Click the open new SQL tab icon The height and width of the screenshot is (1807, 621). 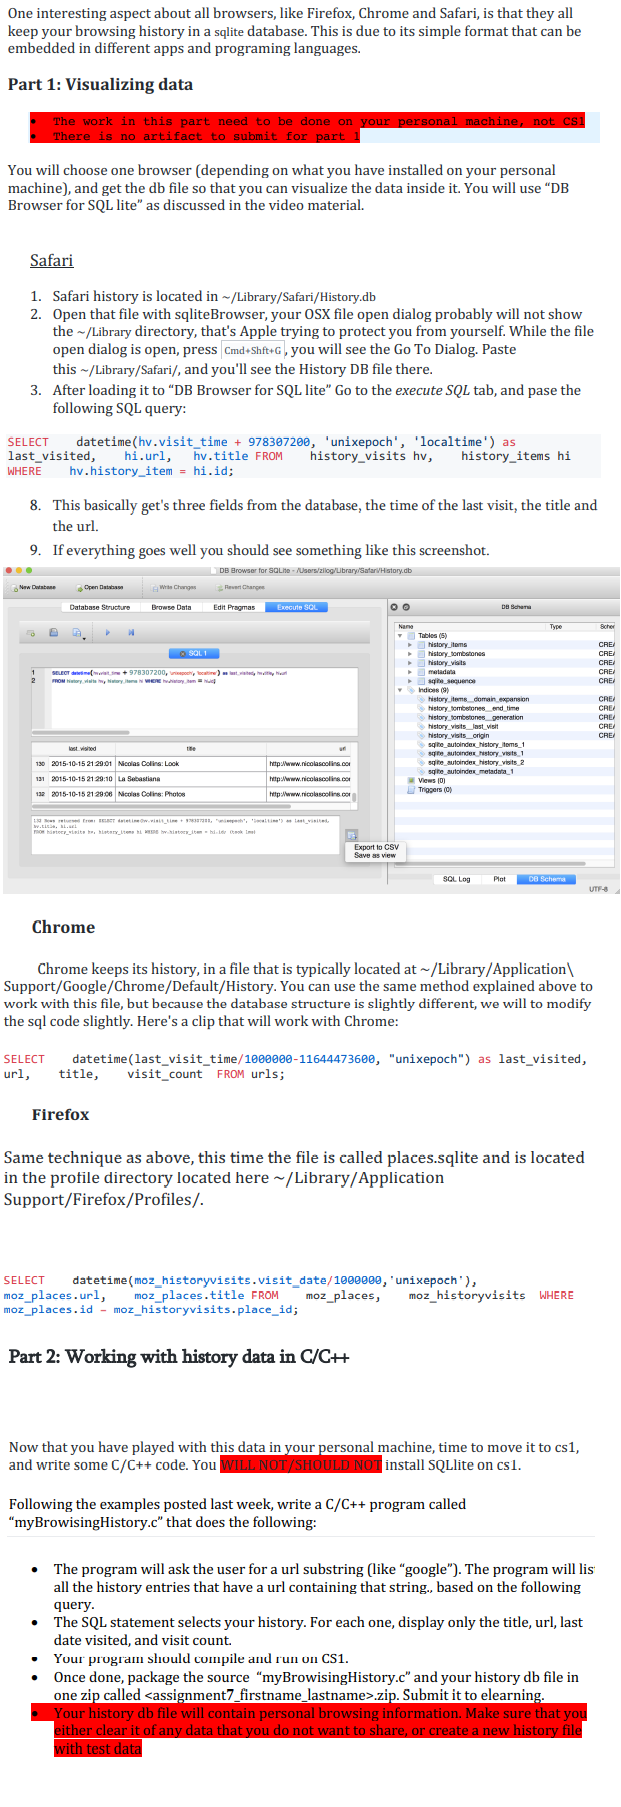pyautogui.click(x=31, y=633)
